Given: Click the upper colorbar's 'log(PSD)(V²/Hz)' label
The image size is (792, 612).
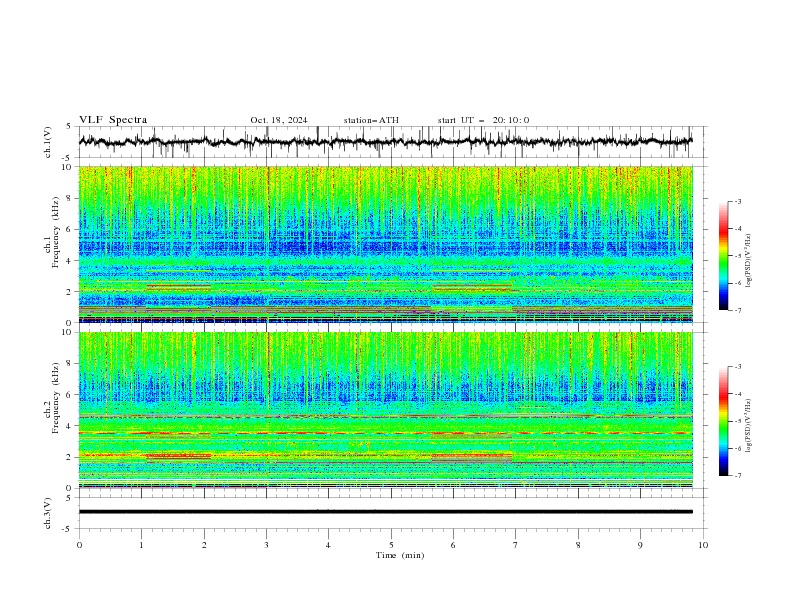Looking at the screenshot, I should [x=749, y=261].
